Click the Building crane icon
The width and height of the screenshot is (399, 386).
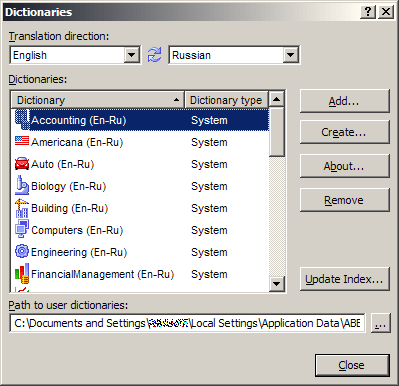pyautogui.click(x=22, y=208)
